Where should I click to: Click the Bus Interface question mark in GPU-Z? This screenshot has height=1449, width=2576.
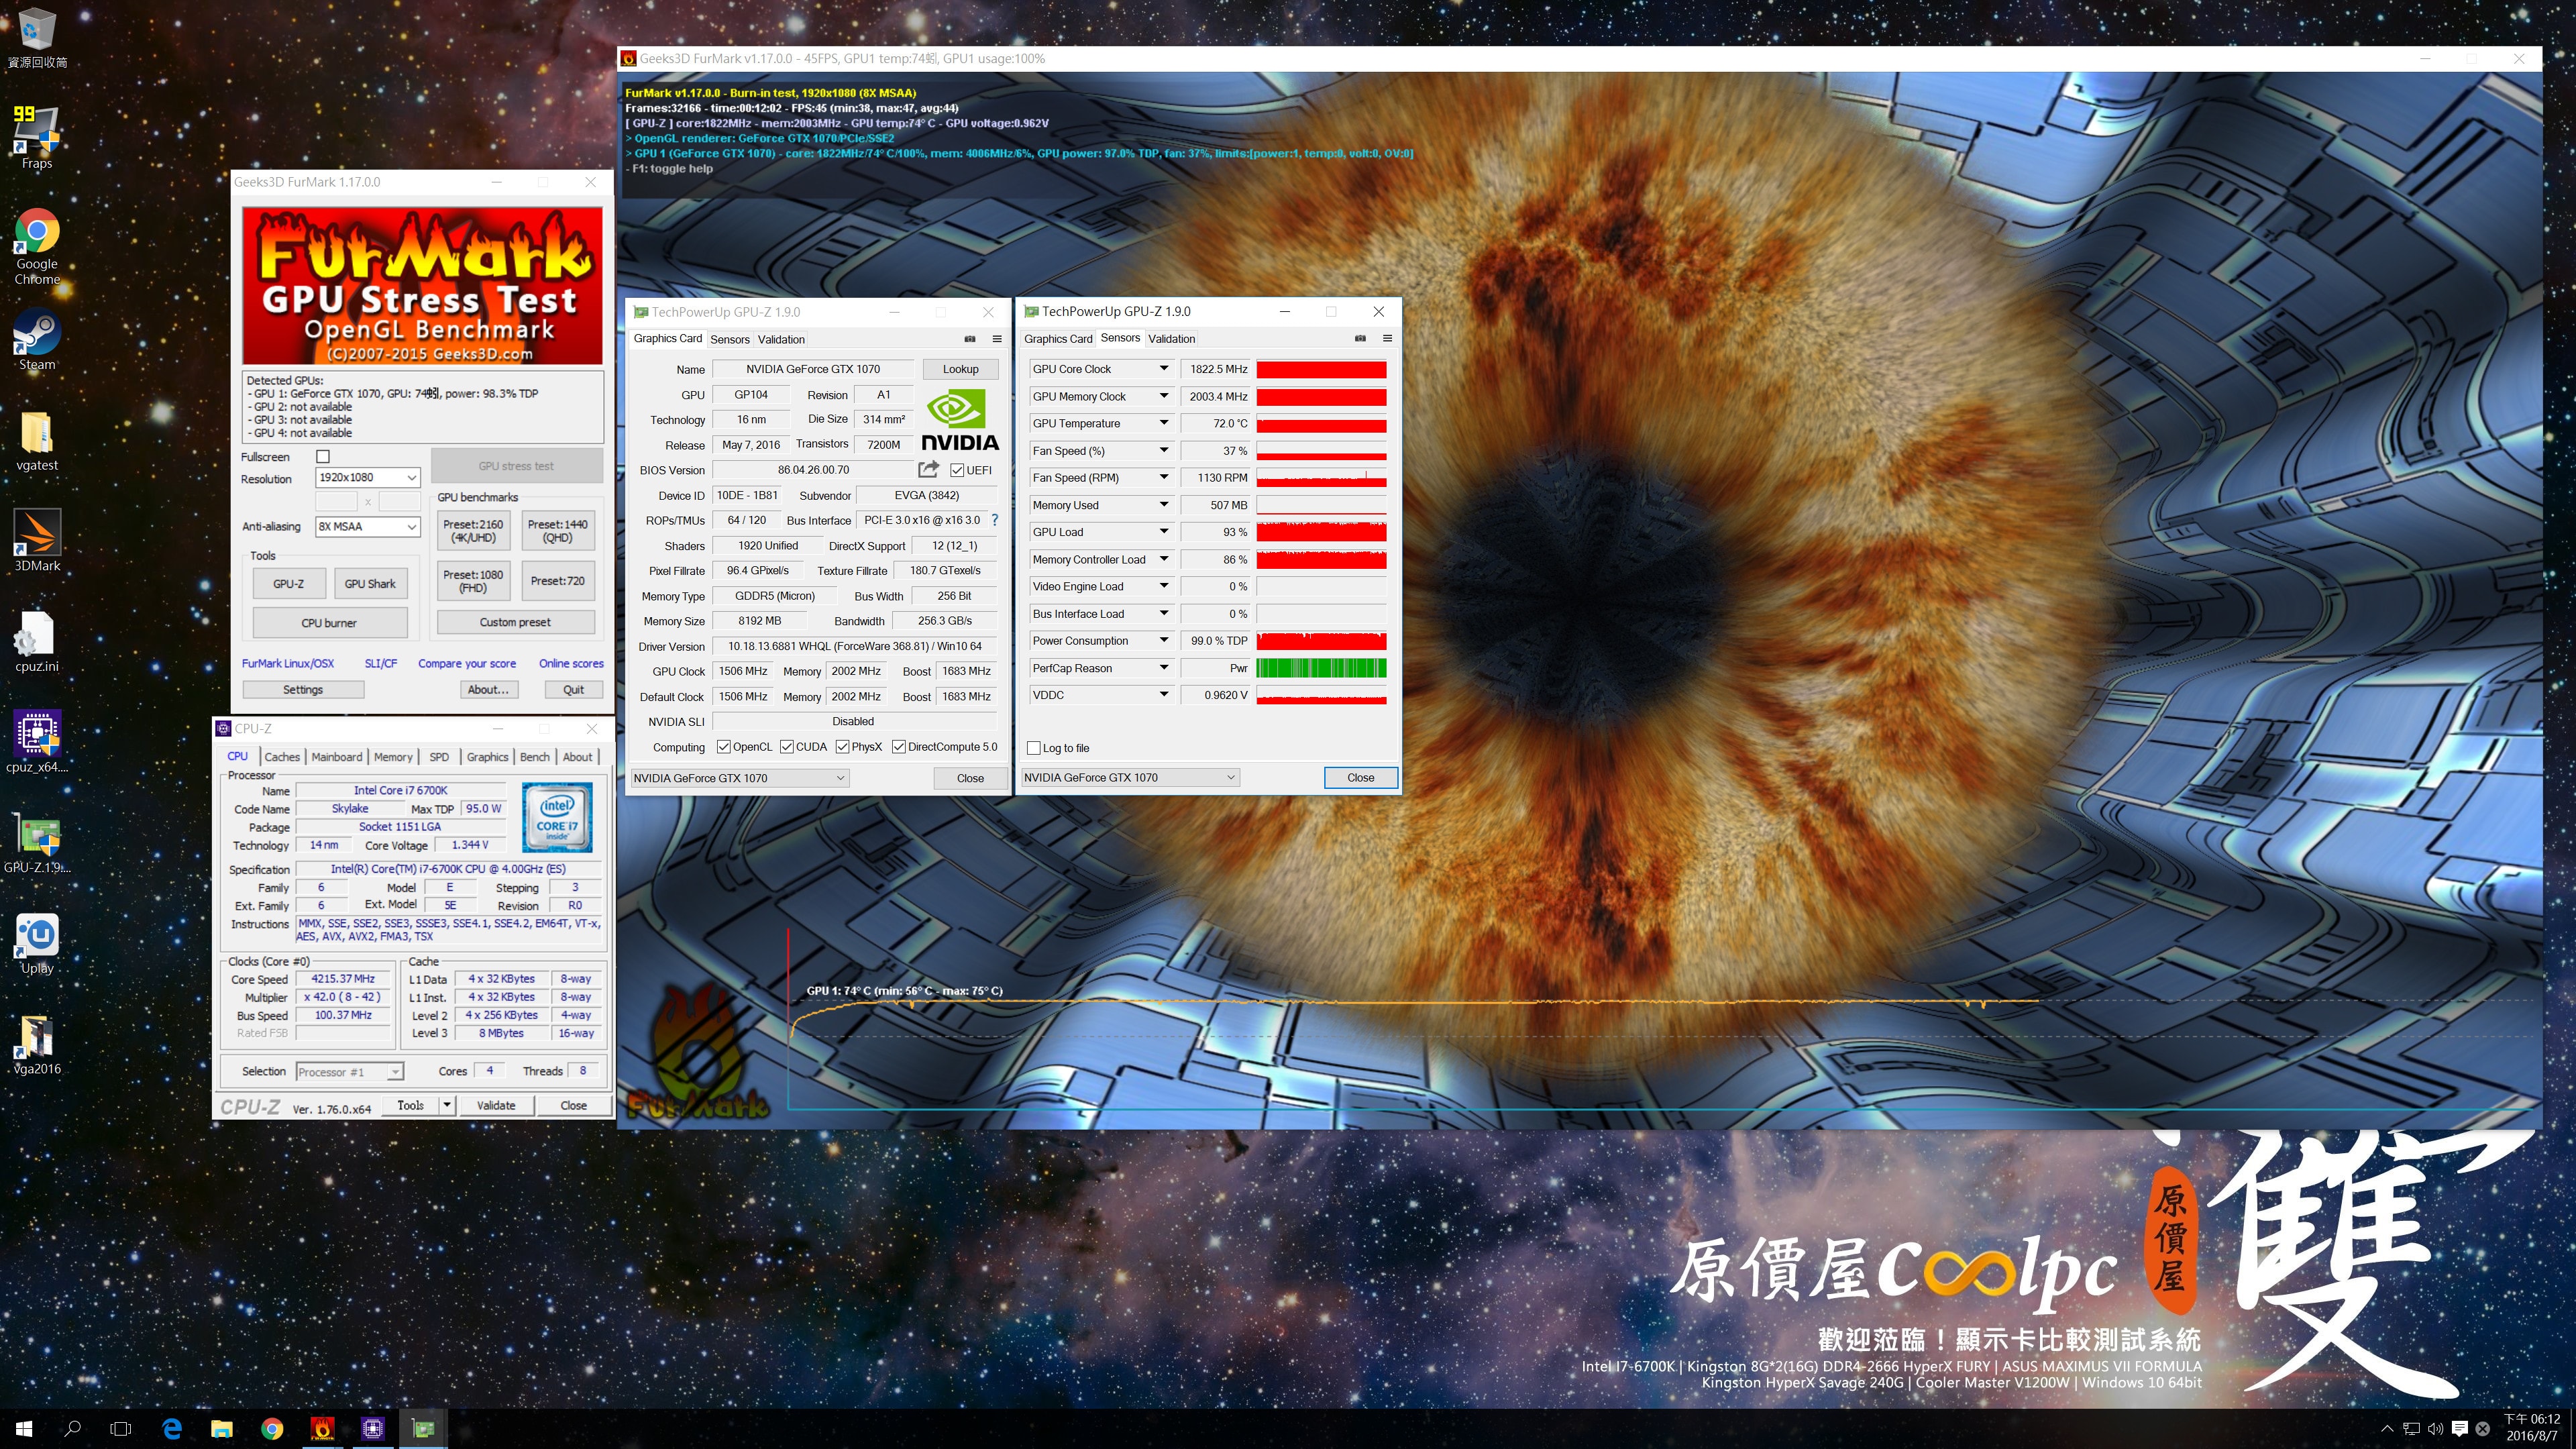pyautogui.click(x=994, y=520)
